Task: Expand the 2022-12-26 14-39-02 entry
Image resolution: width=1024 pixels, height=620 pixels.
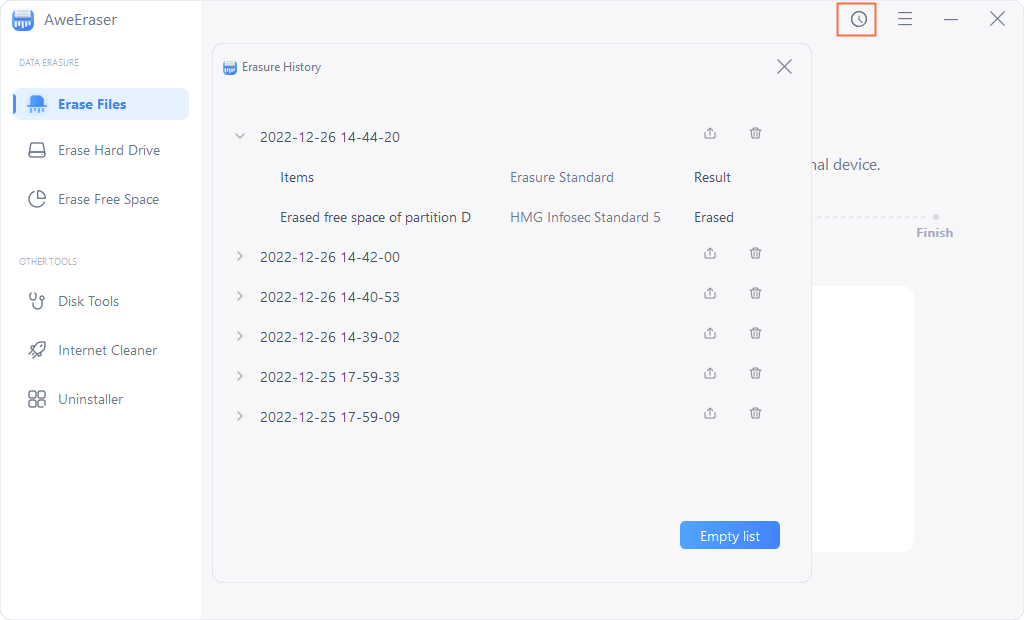Action: 239,336
